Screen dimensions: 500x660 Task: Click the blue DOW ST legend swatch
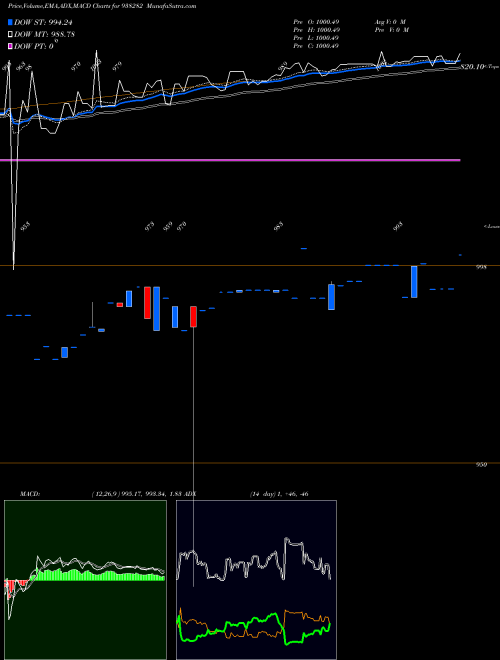click(x=11, y=23)
